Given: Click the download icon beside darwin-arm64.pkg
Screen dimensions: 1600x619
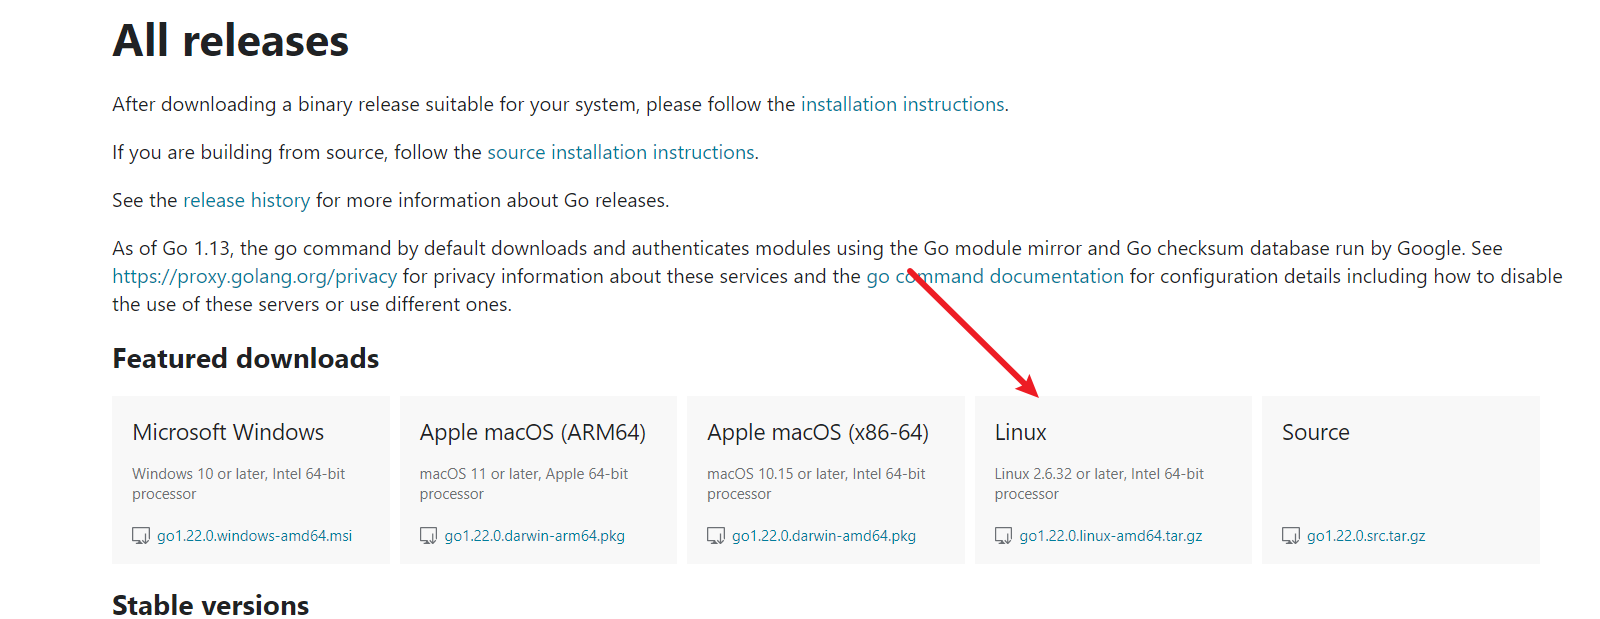Looking at the screenshot, I should click(x=428, y=536).
